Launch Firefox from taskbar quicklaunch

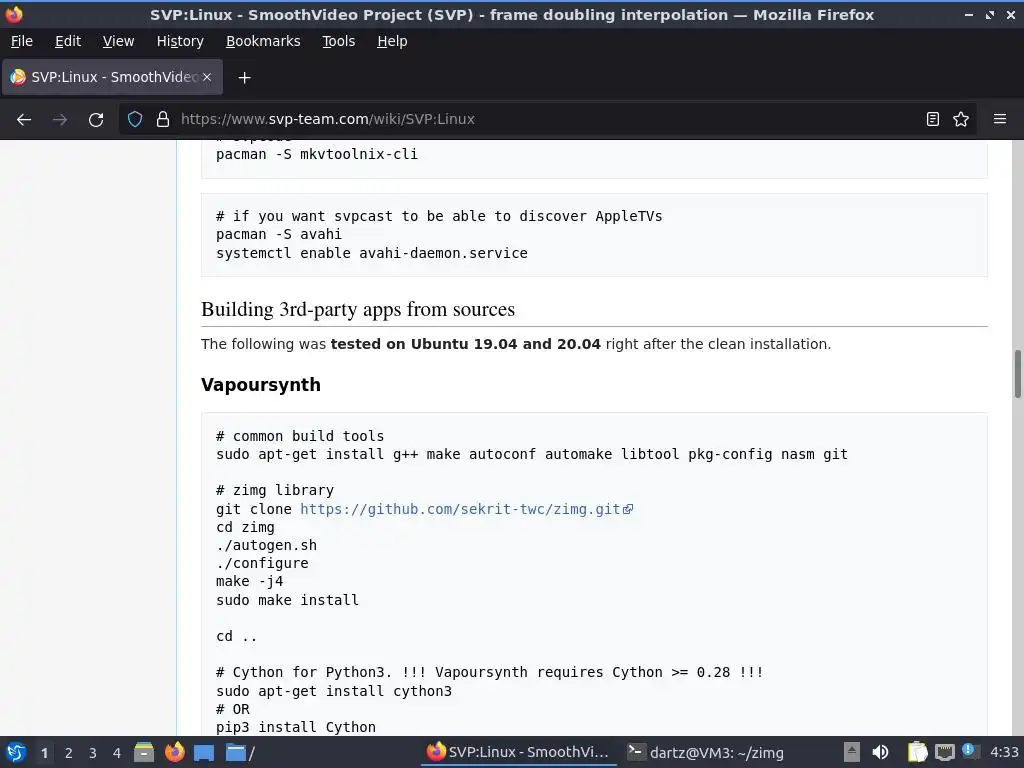pyautogui.click(x=174, y=752)
